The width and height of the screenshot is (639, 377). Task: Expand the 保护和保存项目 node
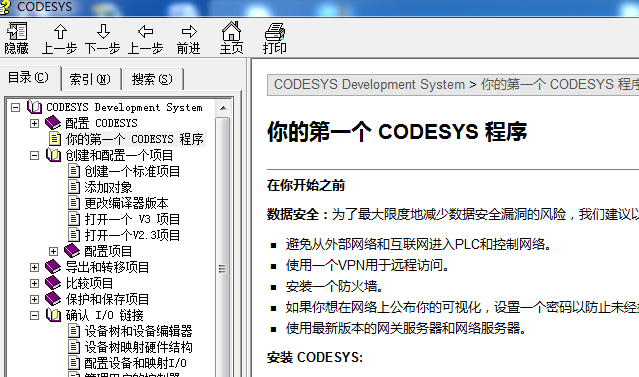(x=34, y=299)
